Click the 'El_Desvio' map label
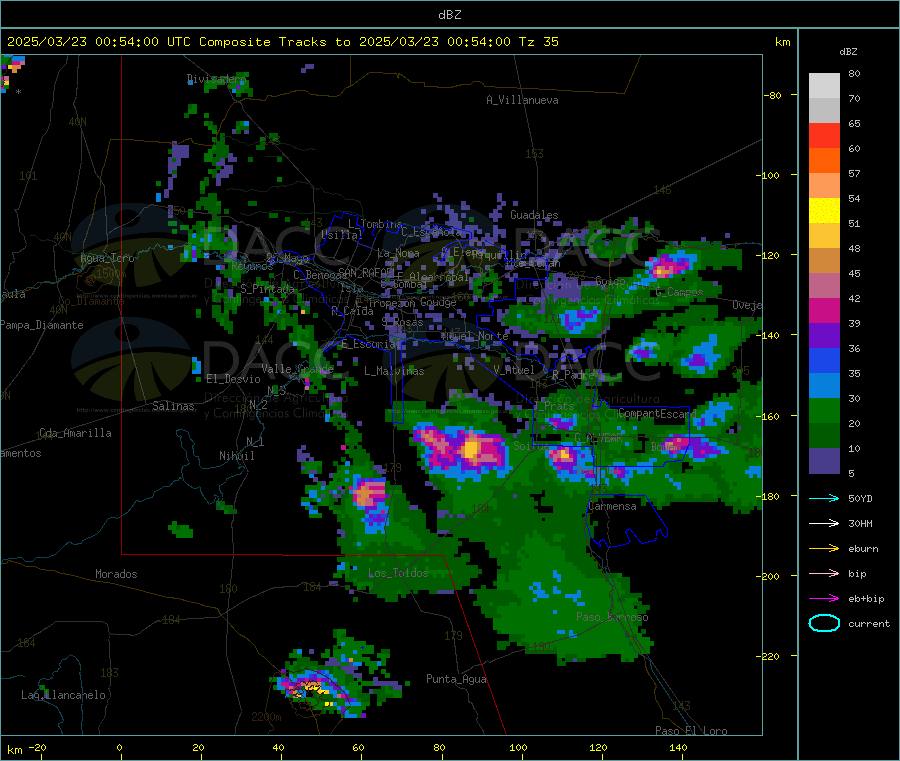The height and width of the screenshot is (761, 900). pos(233,379)
